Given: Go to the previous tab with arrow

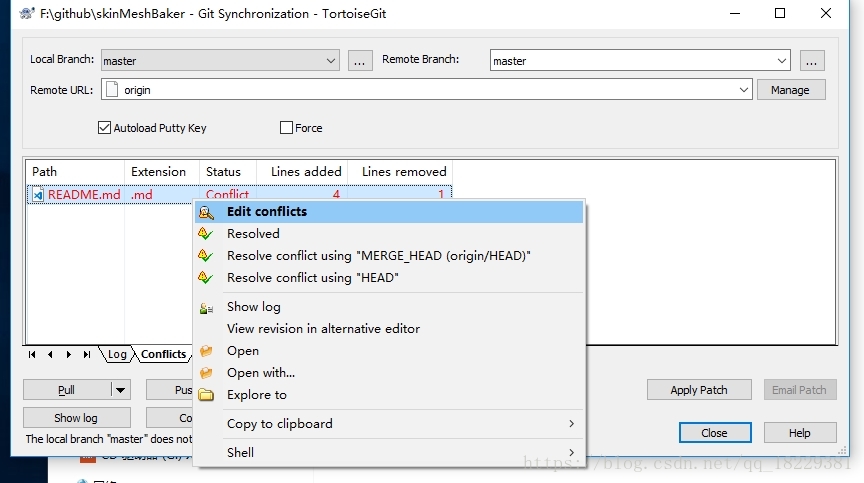Looking at the screenshot, I should tap(50, 354).
